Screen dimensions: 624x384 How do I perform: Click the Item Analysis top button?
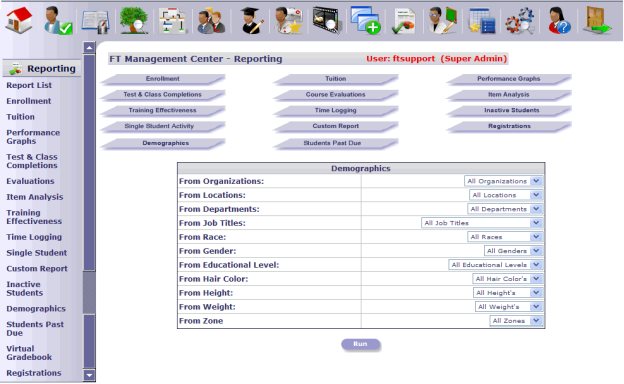point(509,95)
